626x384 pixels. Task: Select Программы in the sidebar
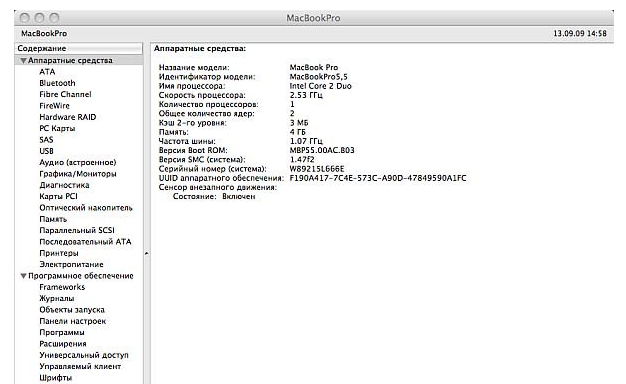(x=62, y=333)
